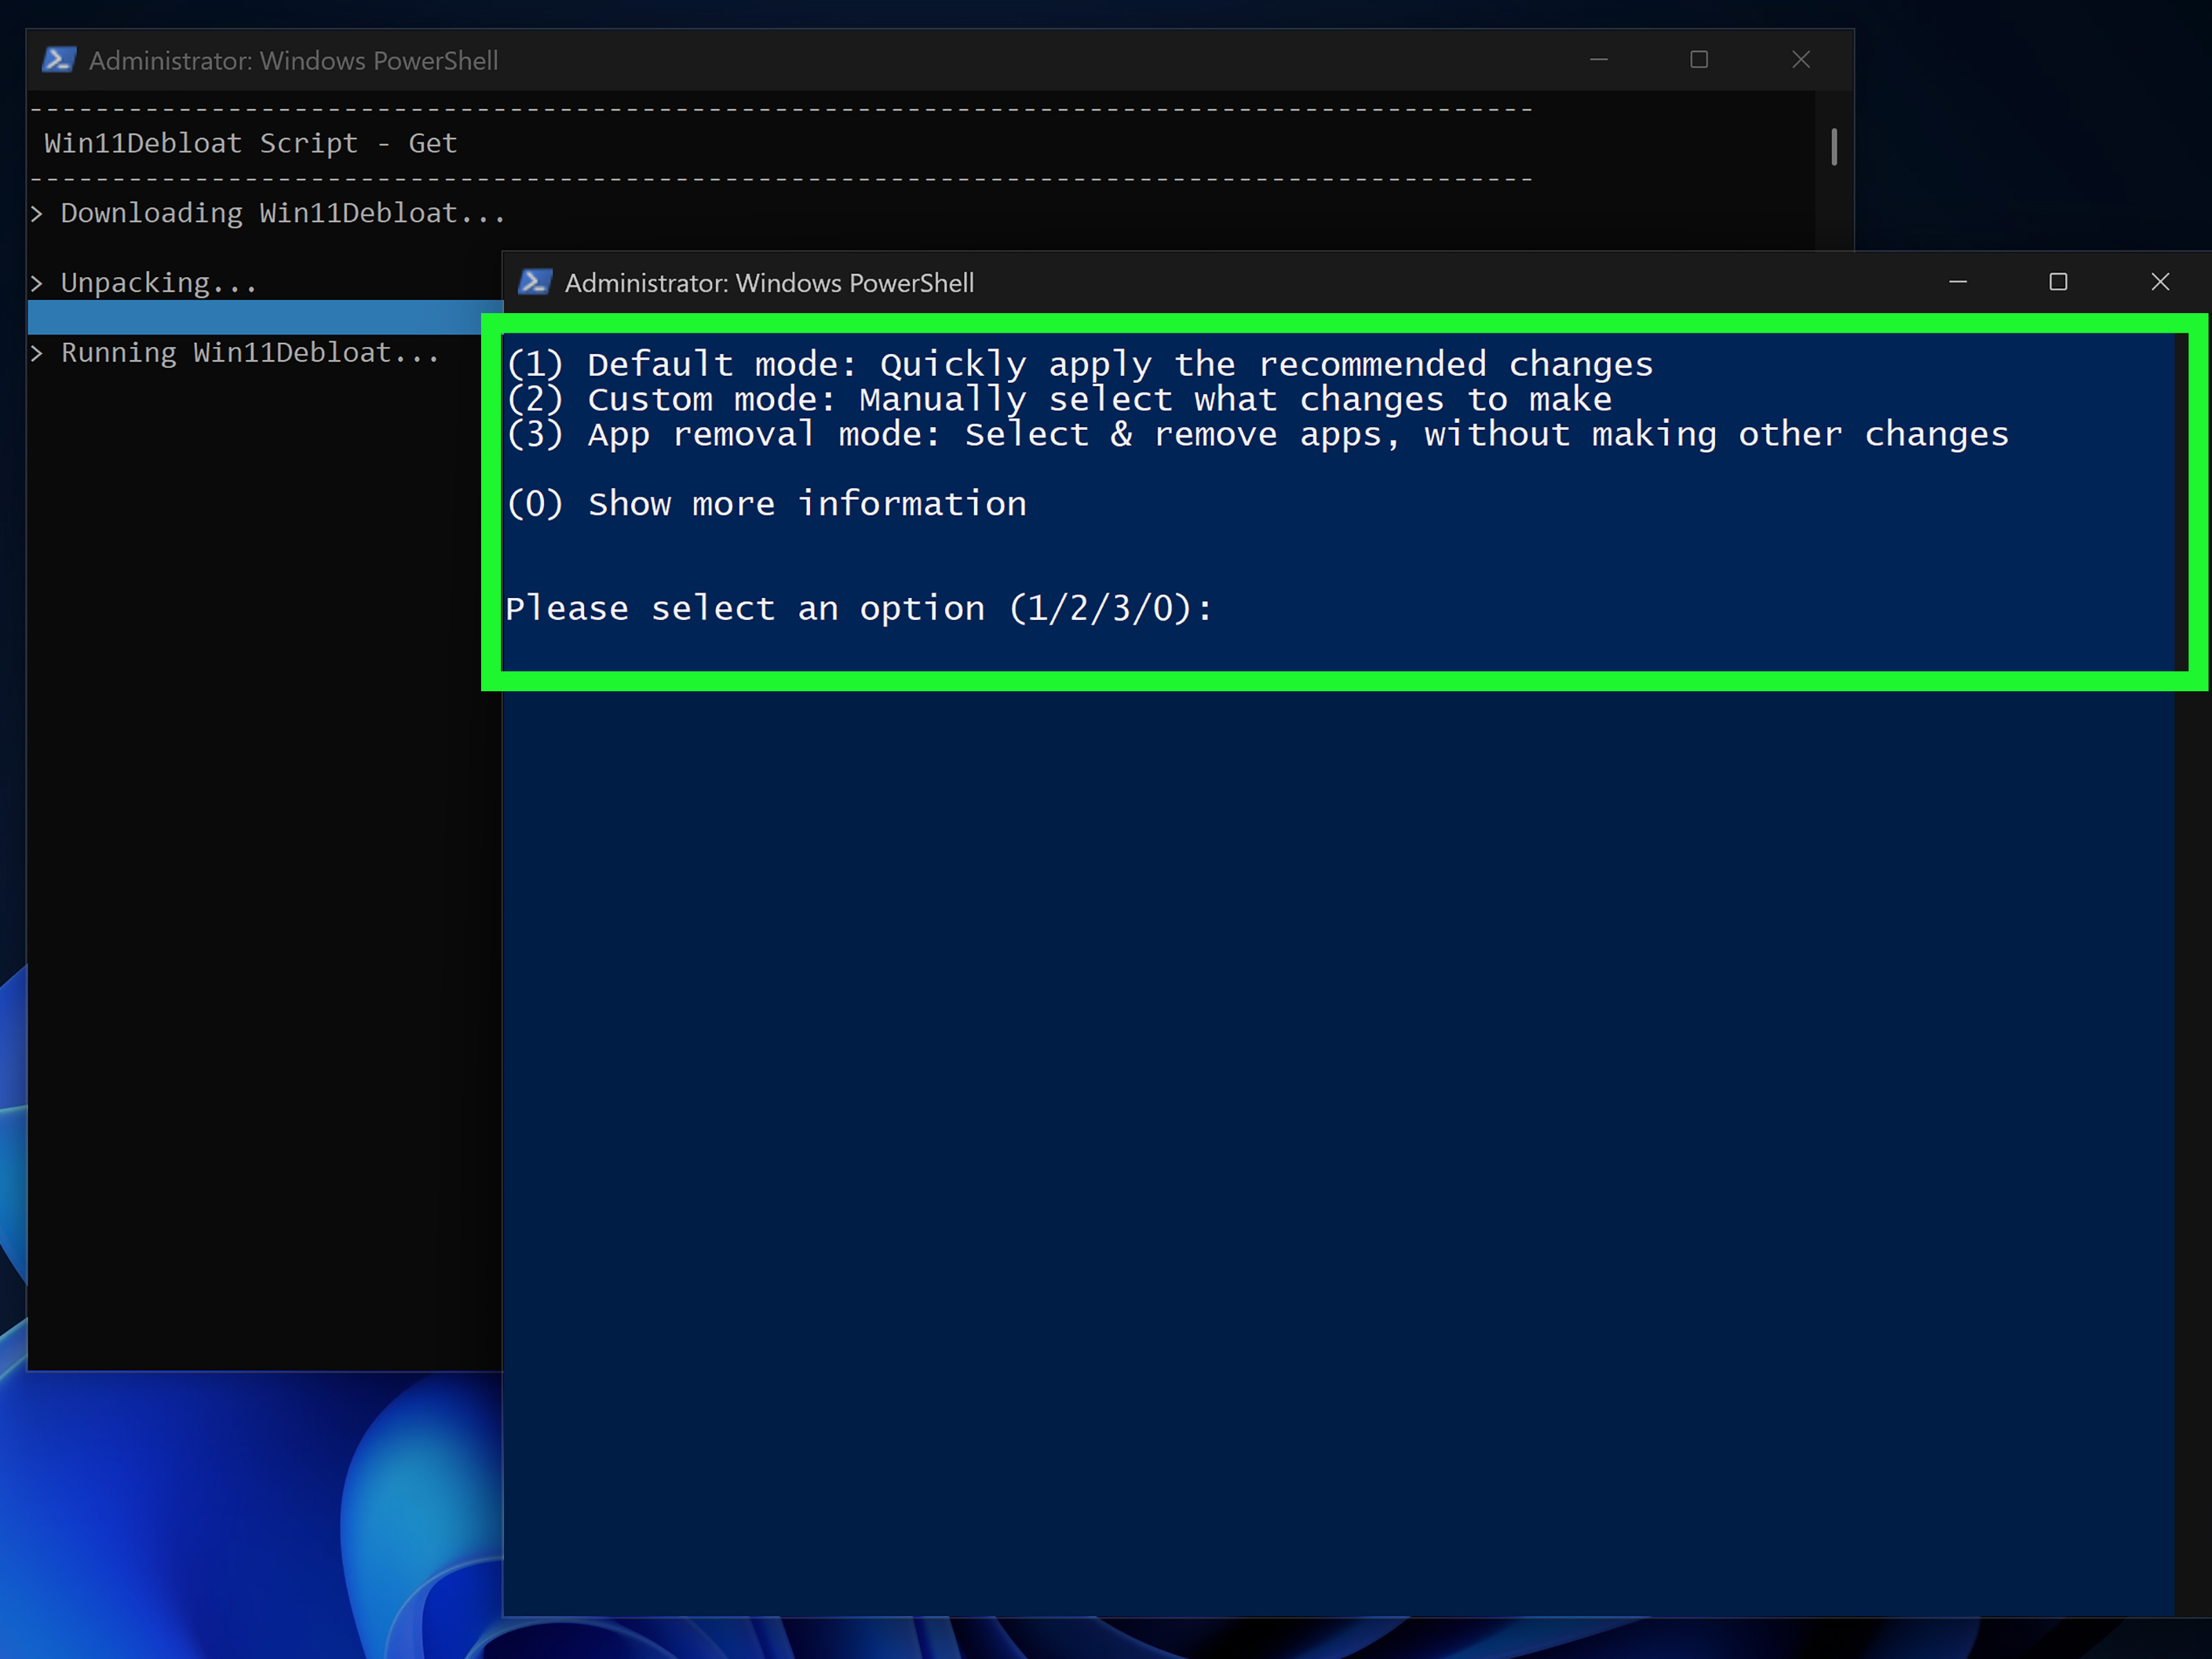Select option (1) Default mode line
Image resolution: width=2212 pixels, height=1659 pixels.
[x=1080, y=364]
